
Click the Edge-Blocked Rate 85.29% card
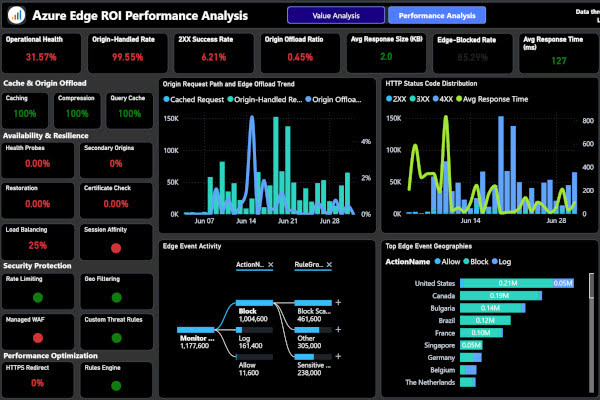tap(473, 53)
